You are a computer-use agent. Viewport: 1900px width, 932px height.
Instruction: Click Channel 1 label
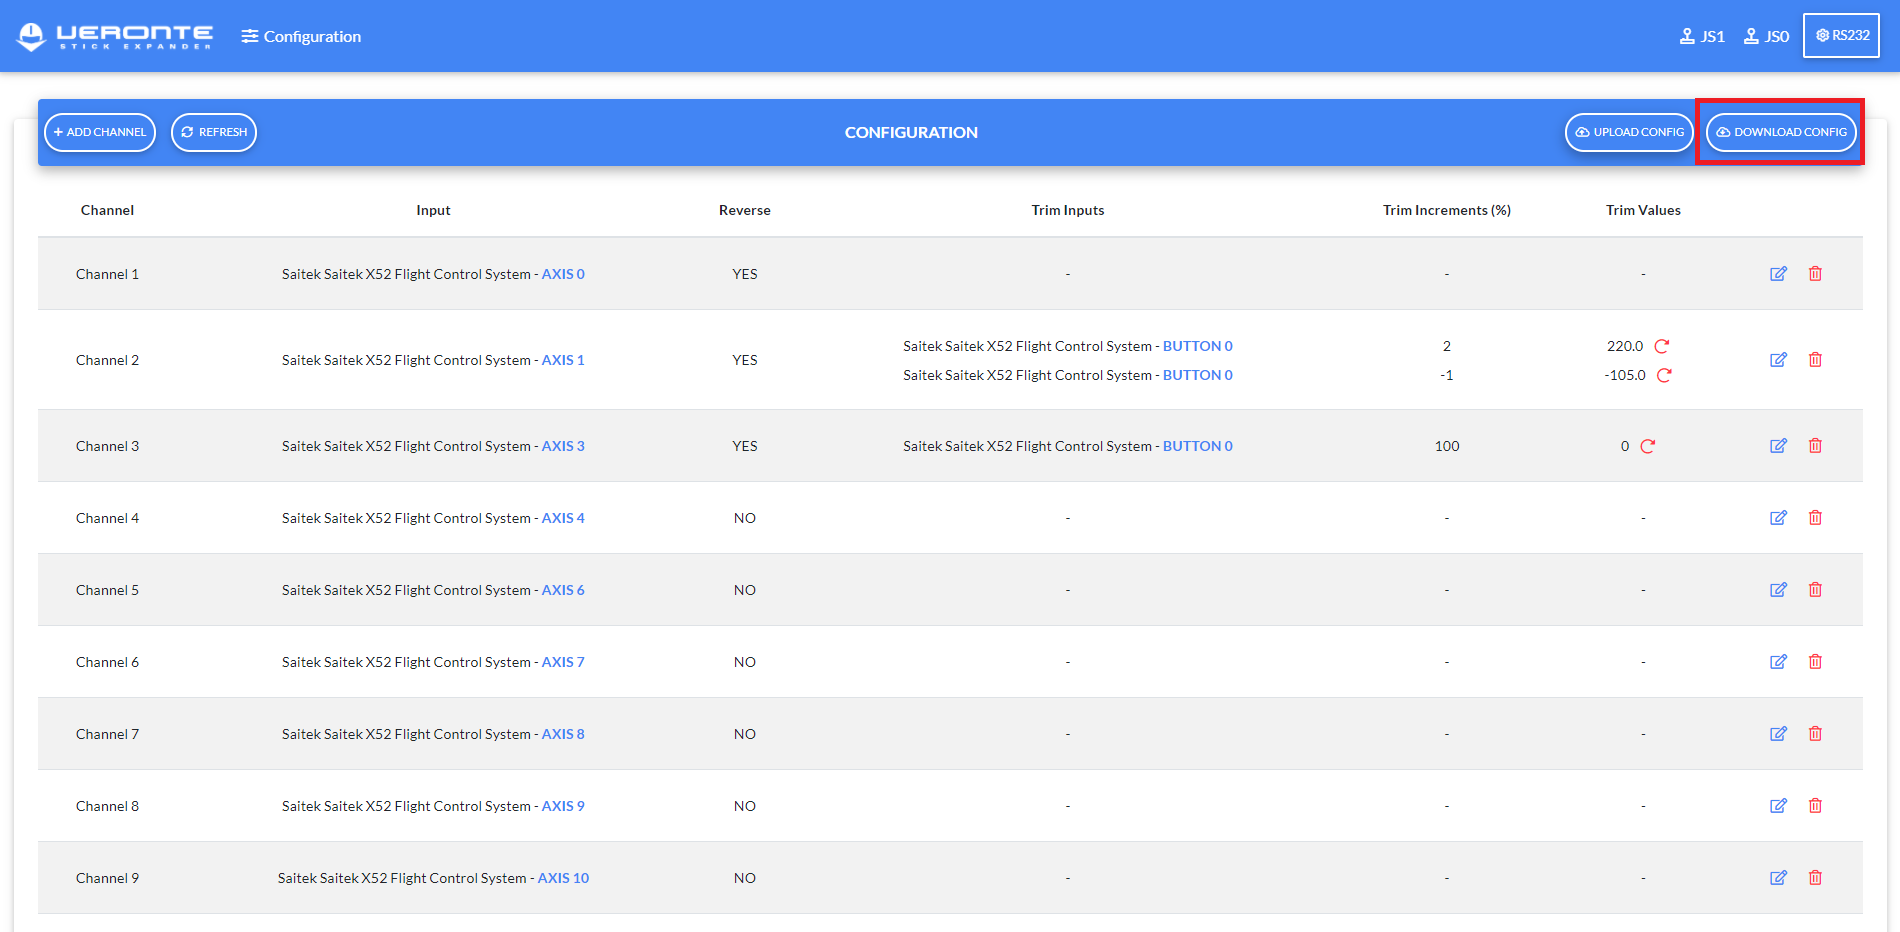pyautogui.click(x=107, y=274)
